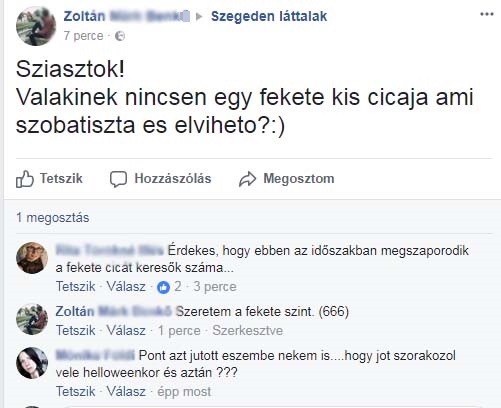Open the post options three-dots menu
The height and width of the screenshot is (408, 501).
(x=486, y=14)
